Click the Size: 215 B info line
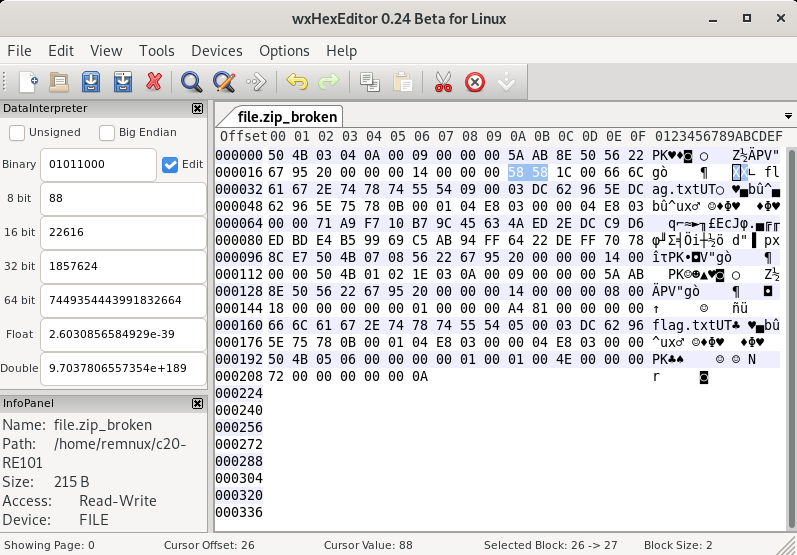Image resolution: width=797 pixels, height=555 pixels. (x=46, y=482)
